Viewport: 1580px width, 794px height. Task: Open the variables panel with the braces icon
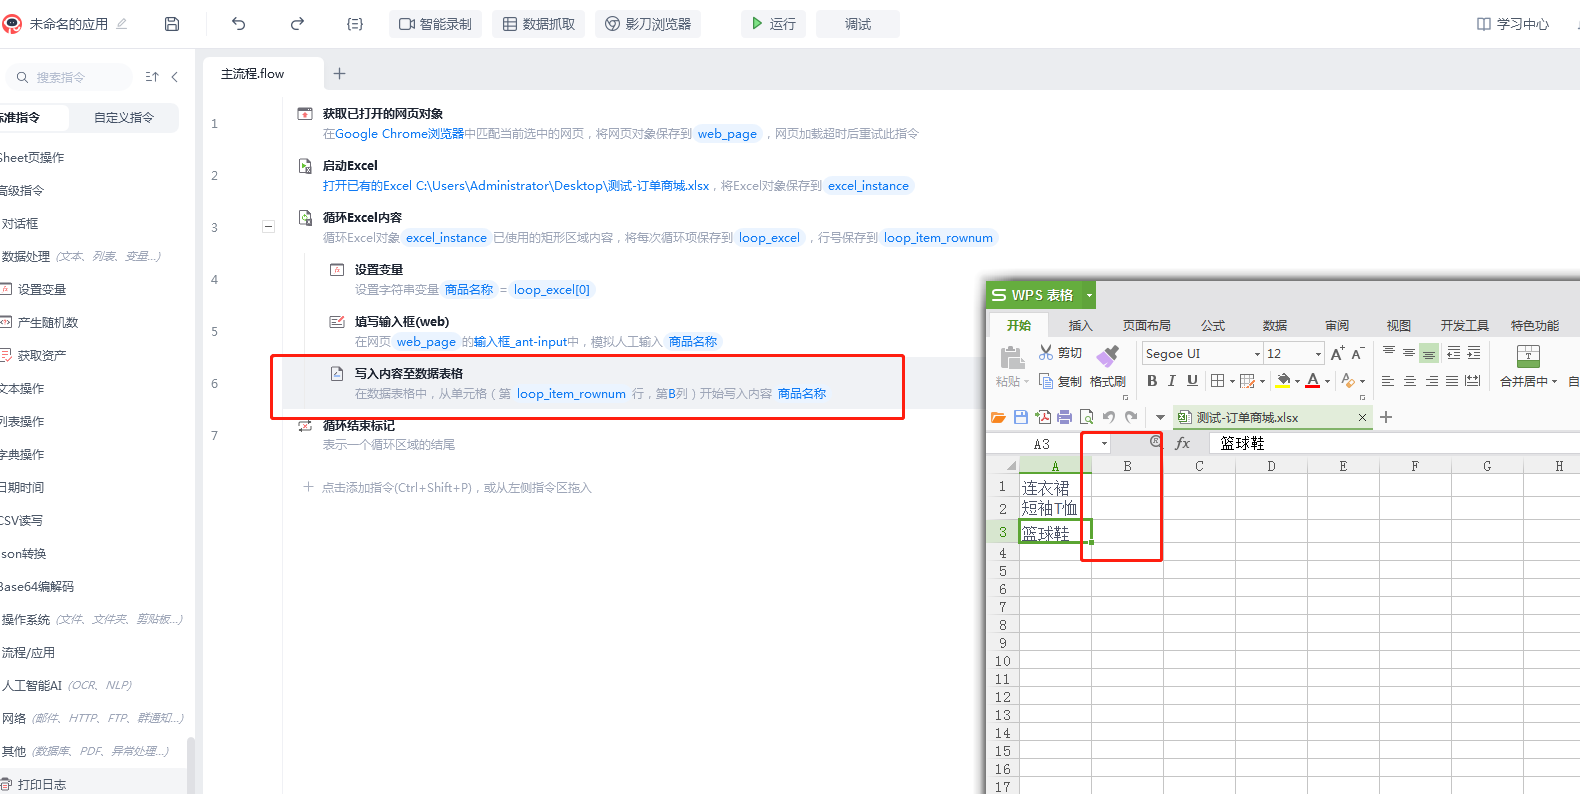[x=355, y=24]
